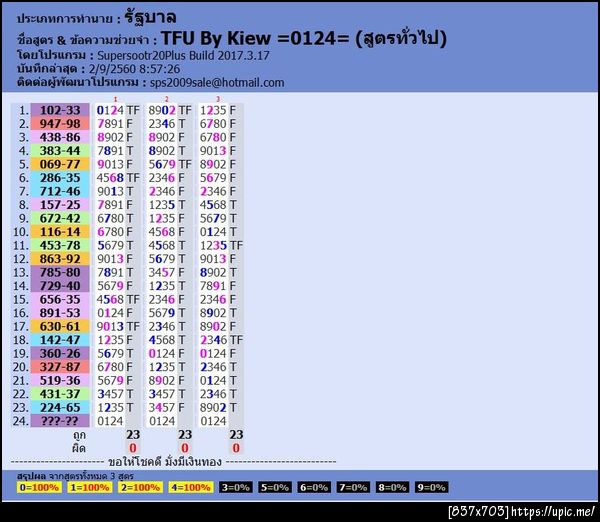Click the sps2009sale@hotmail.com contact email

217,83
